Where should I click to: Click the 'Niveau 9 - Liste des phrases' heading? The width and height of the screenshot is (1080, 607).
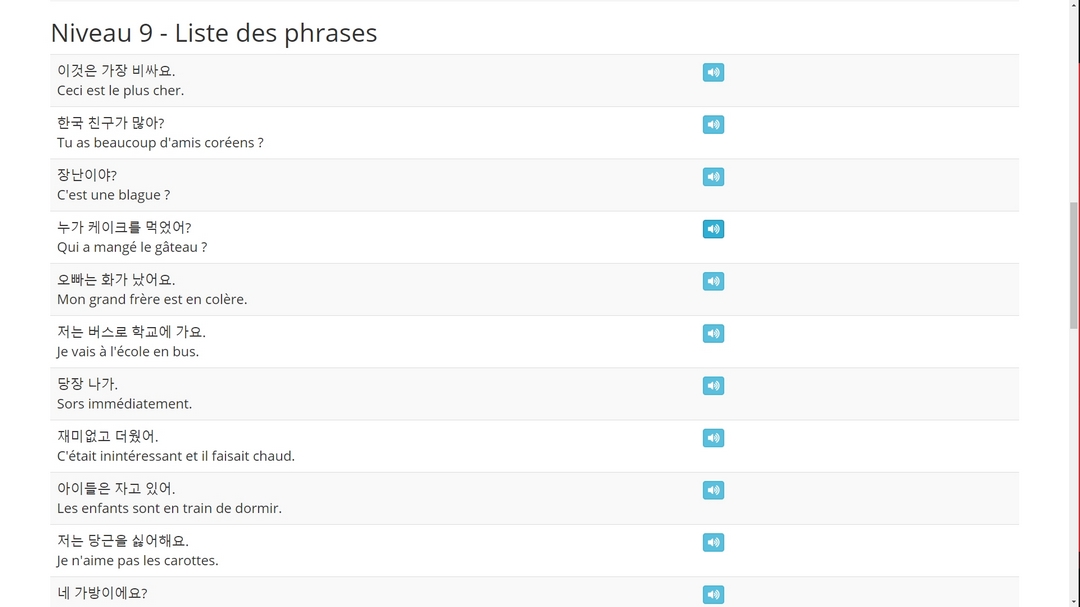click(x=214, y=33)
